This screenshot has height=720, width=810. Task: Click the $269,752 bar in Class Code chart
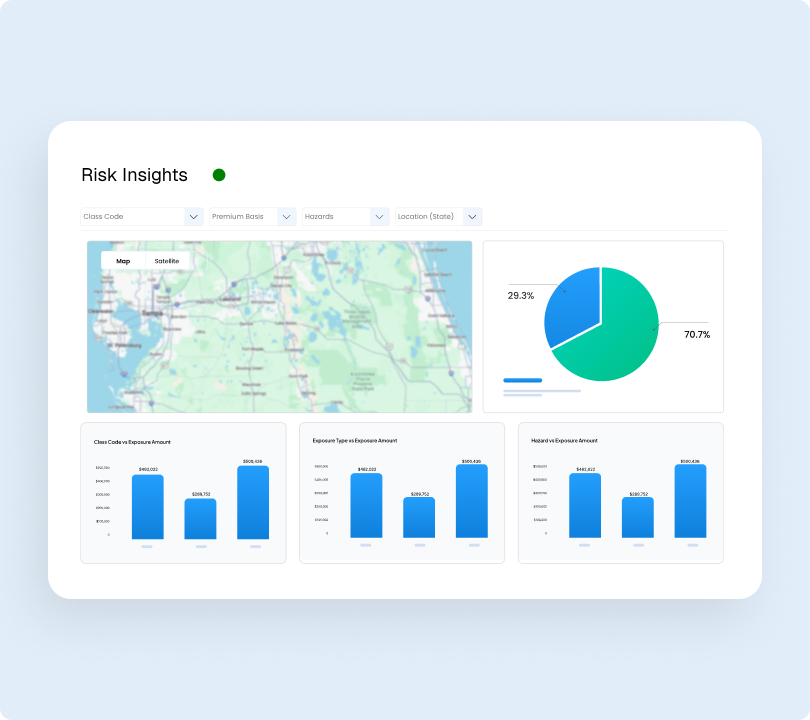click(x=200, y=520)
